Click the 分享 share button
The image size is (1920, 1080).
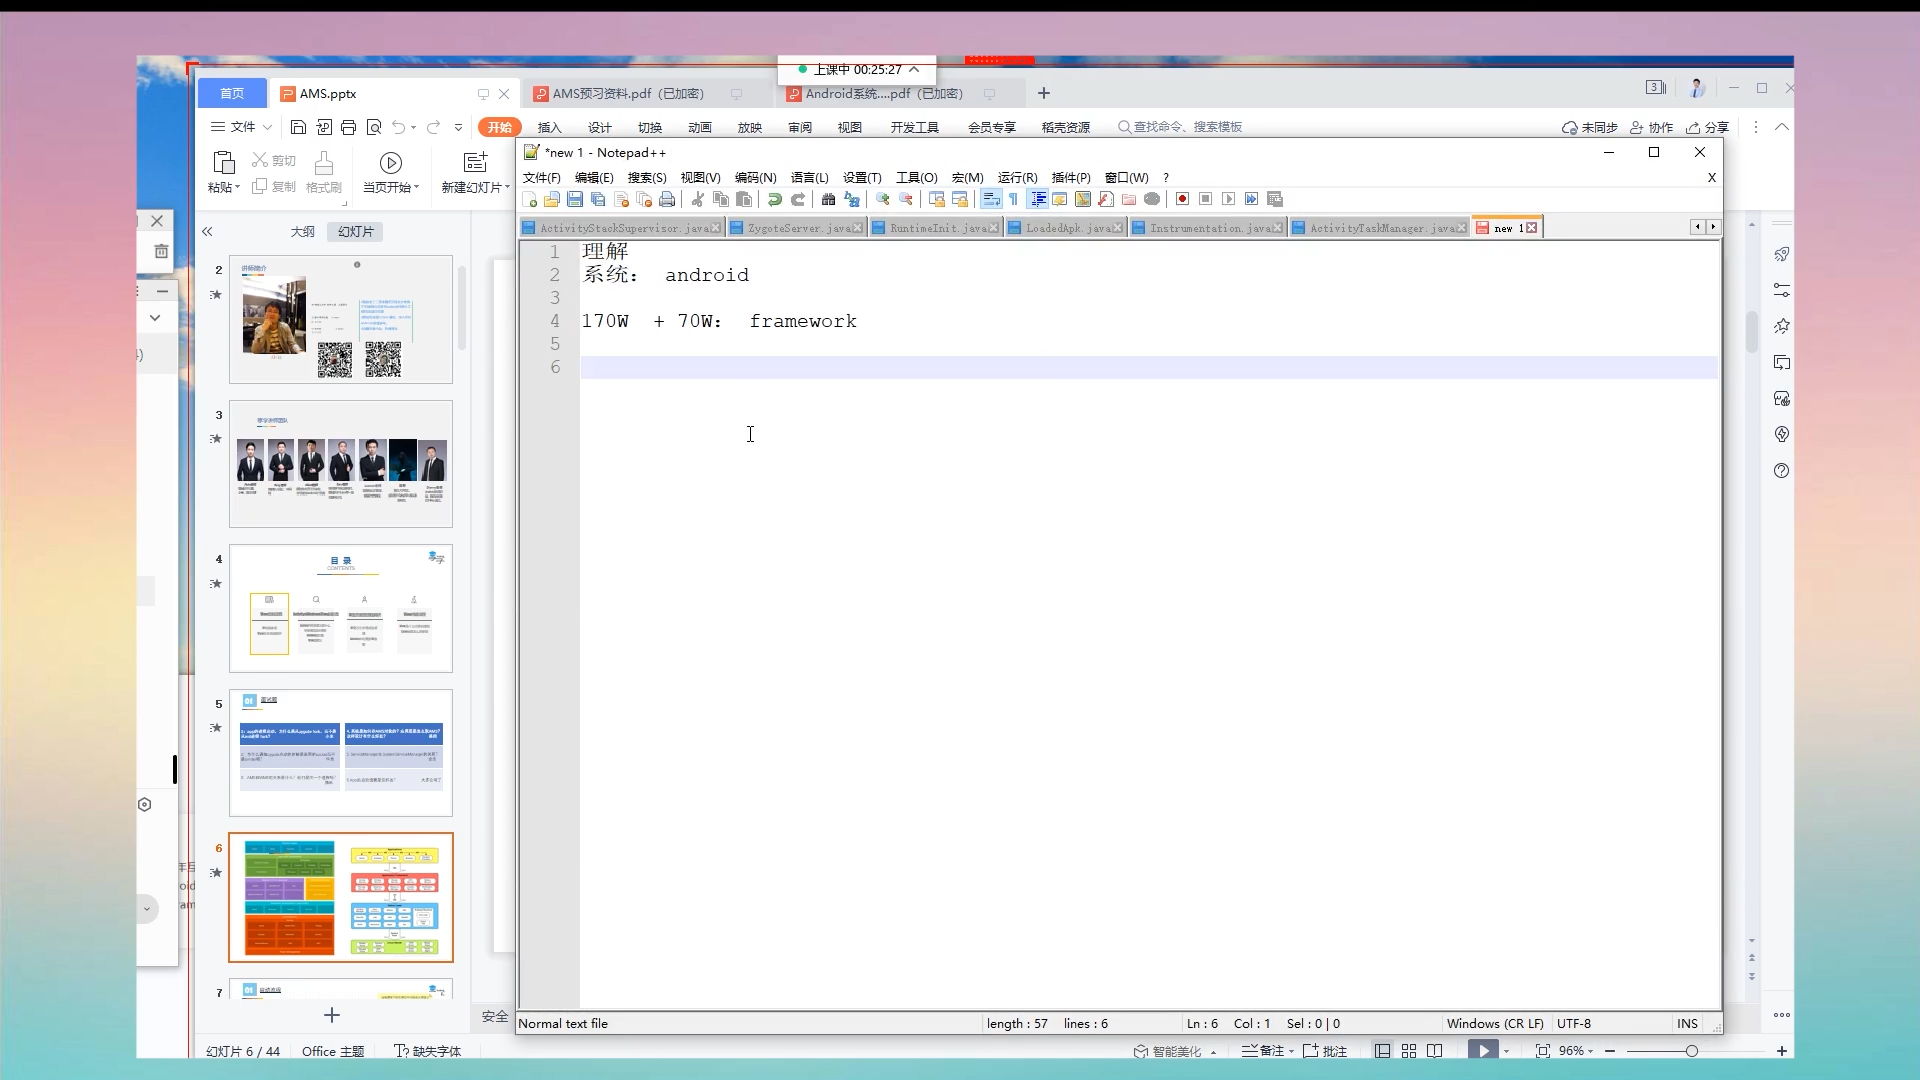[1707, 127]
